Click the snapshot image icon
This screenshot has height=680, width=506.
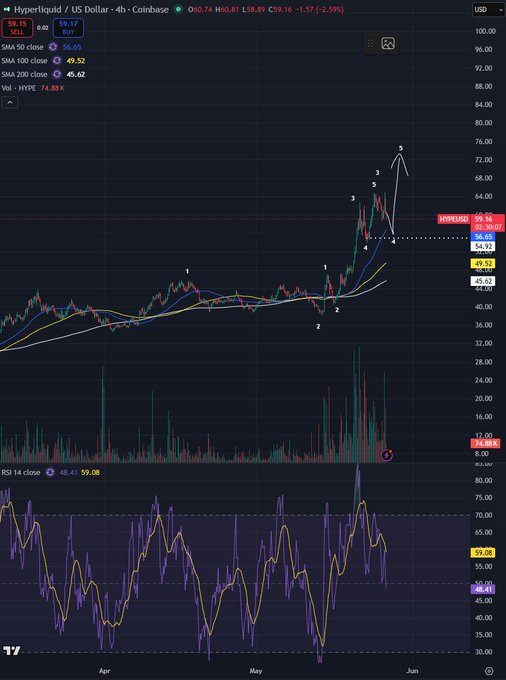[388, 43]
